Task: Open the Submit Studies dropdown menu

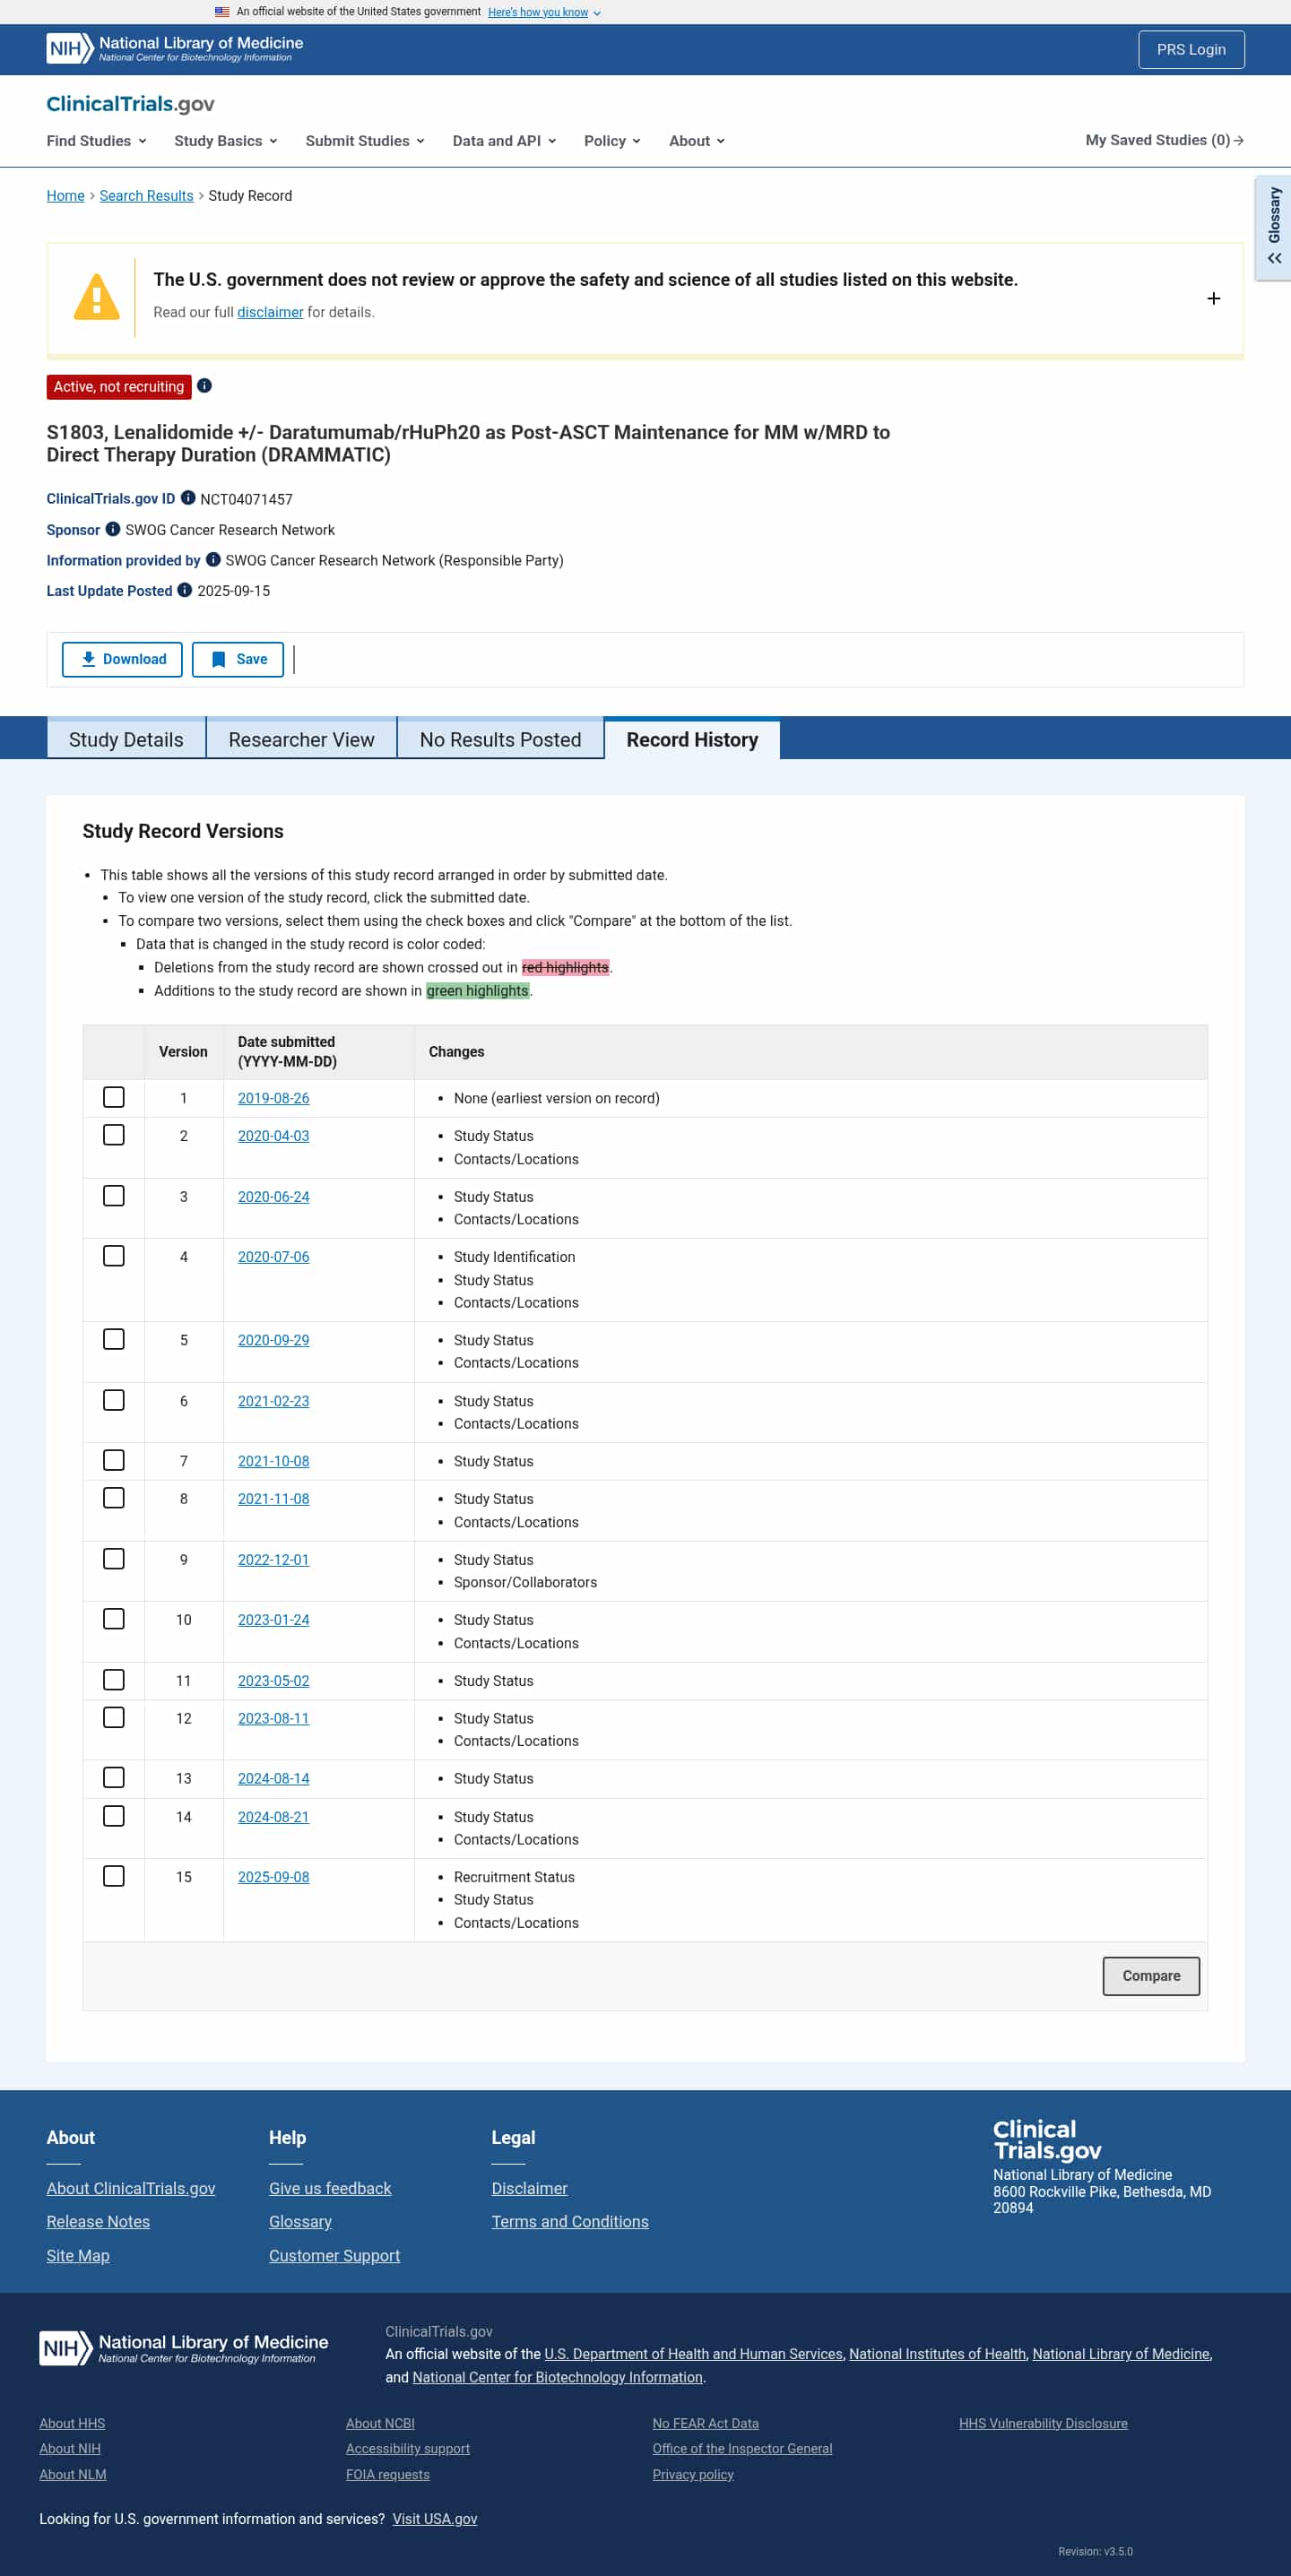Action: point(365,141)
